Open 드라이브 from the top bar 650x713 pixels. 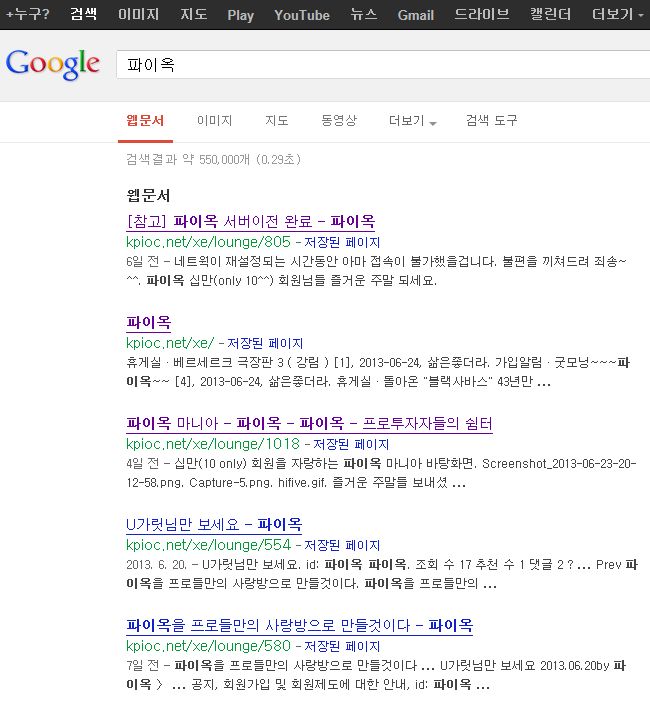(x=482, y=15)
